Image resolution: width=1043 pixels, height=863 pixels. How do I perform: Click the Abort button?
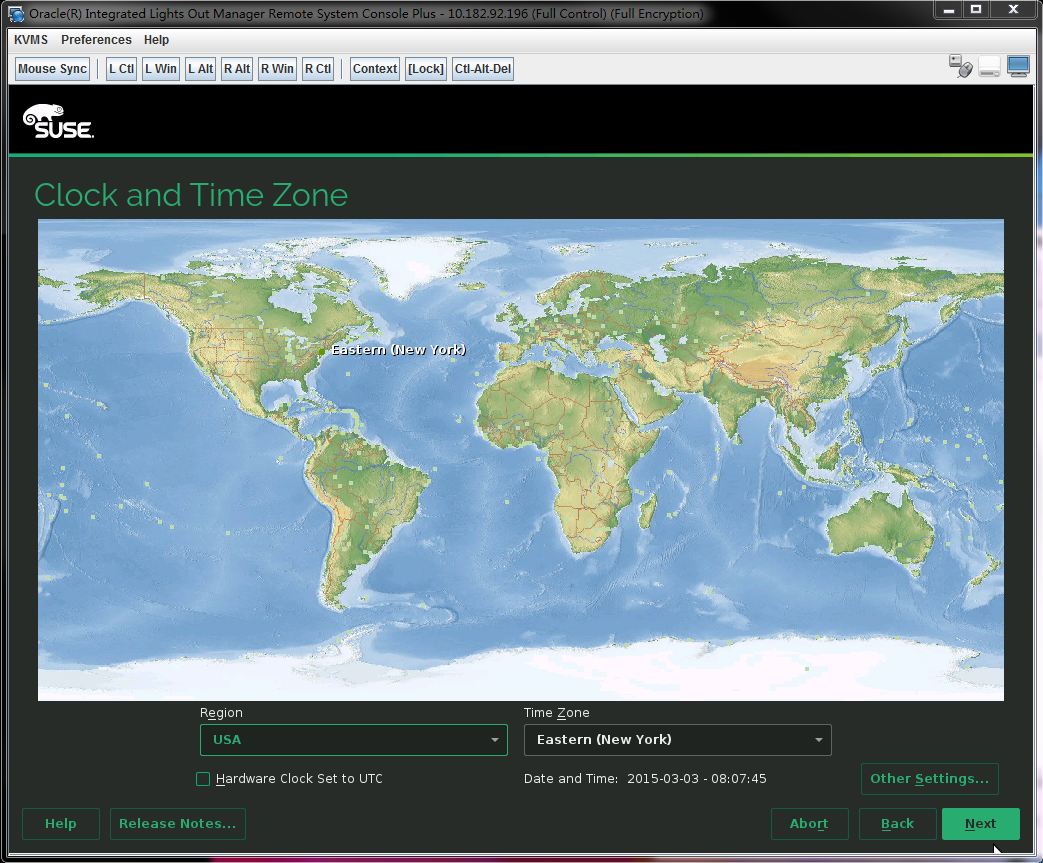pyautogui.click(x=809, y=823)
